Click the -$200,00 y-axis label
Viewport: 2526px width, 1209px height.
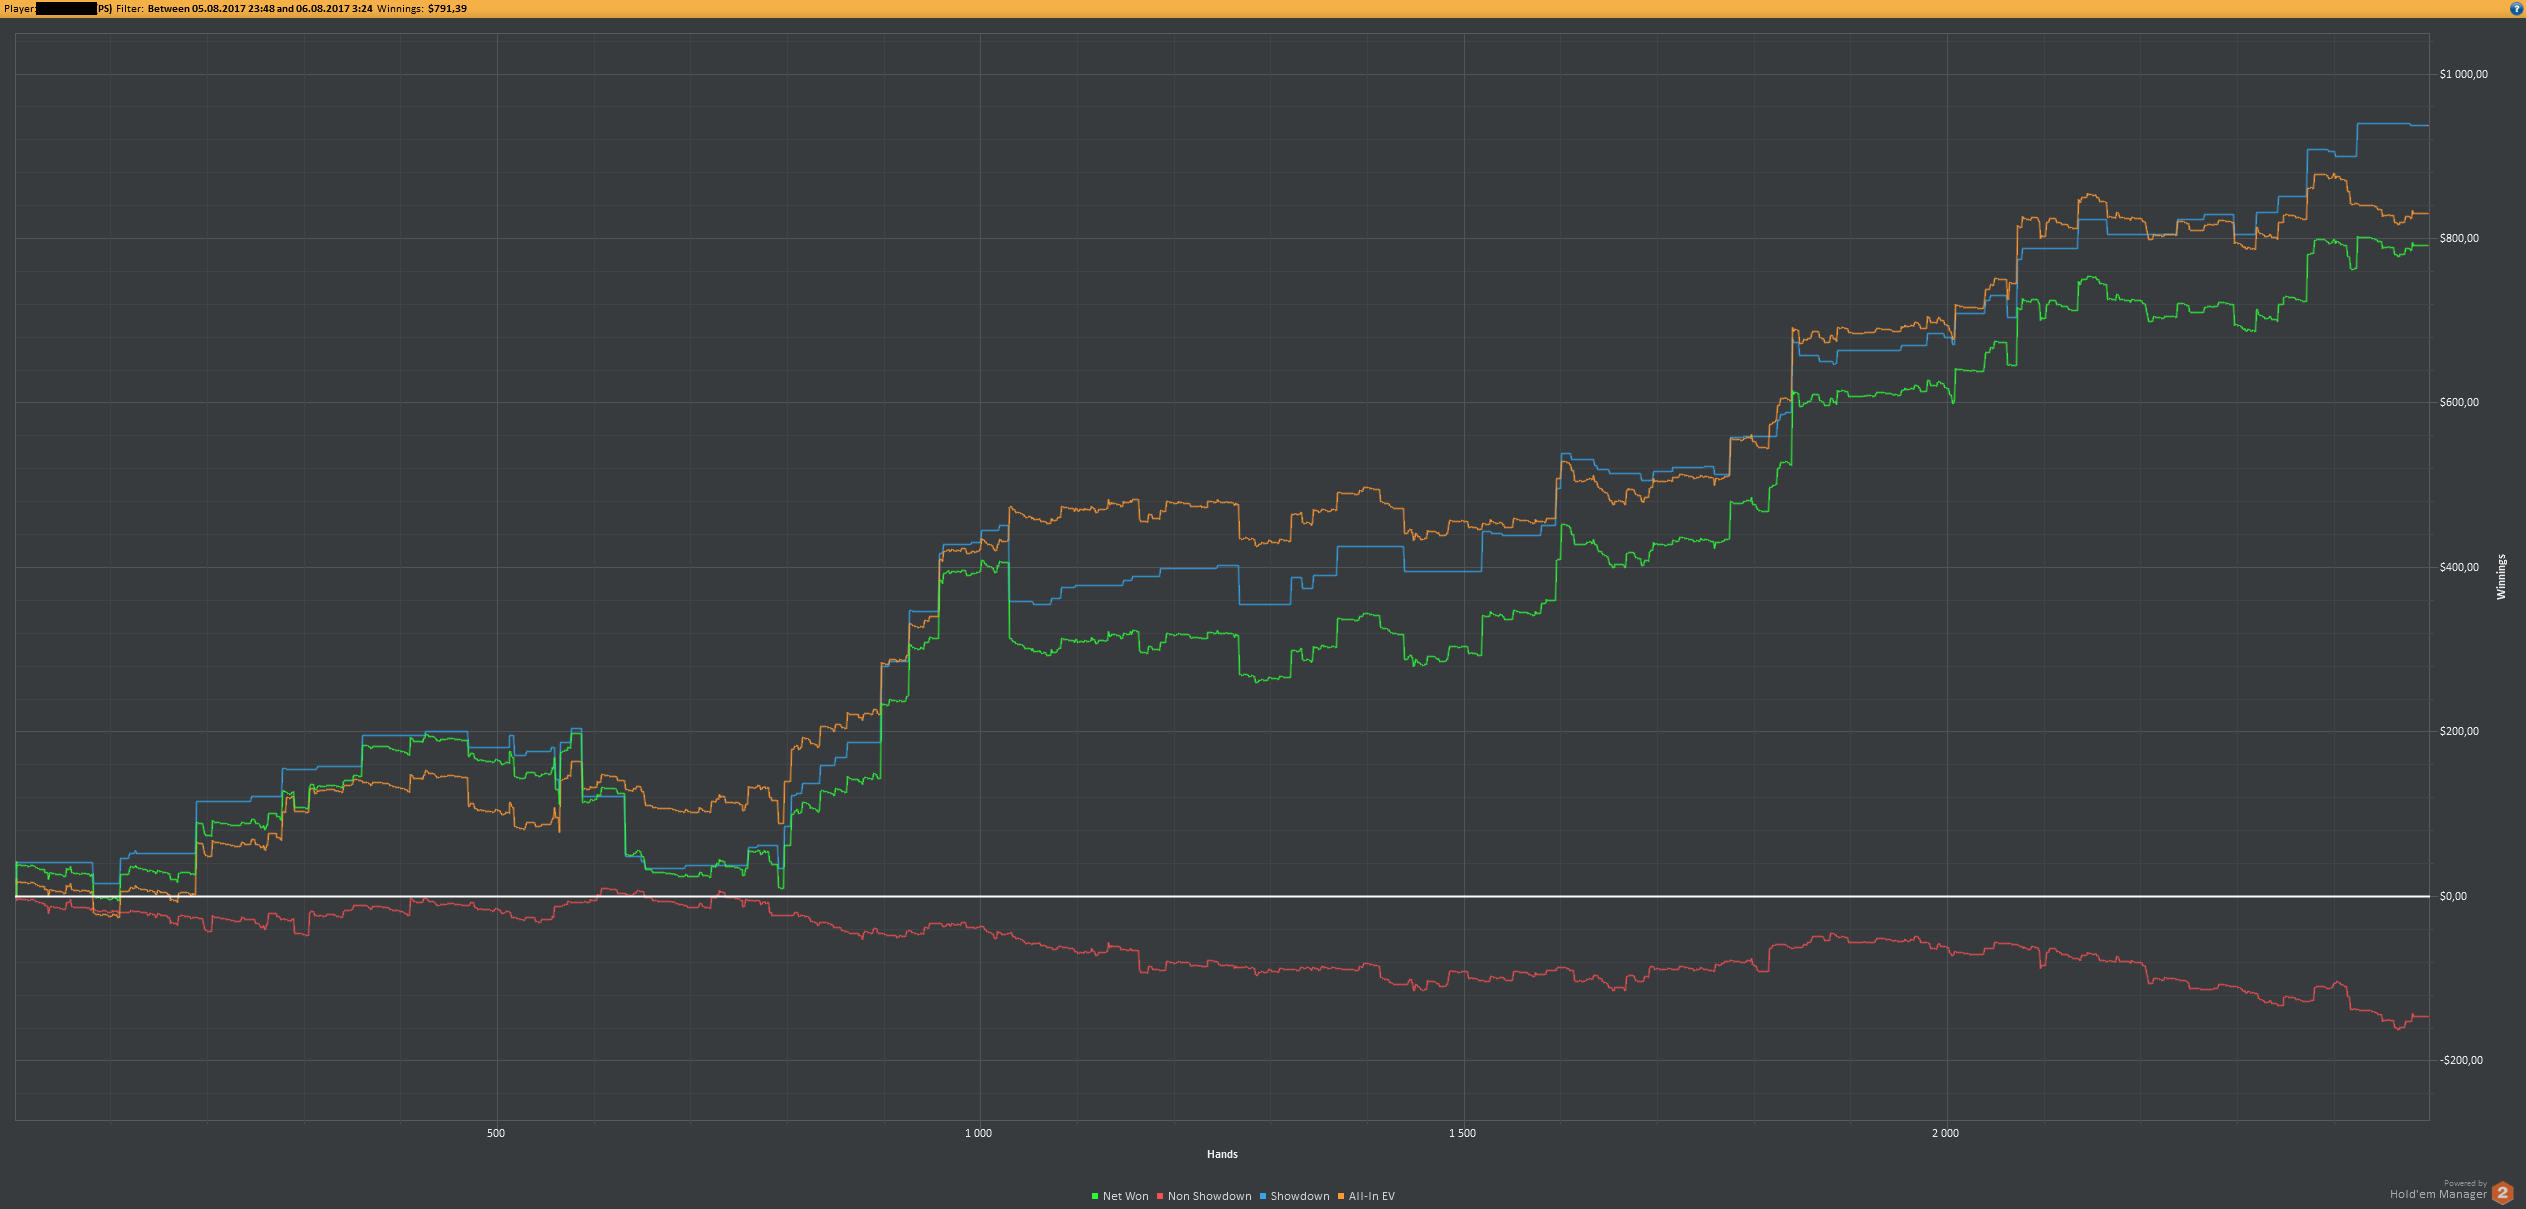click(2460, 1060)
